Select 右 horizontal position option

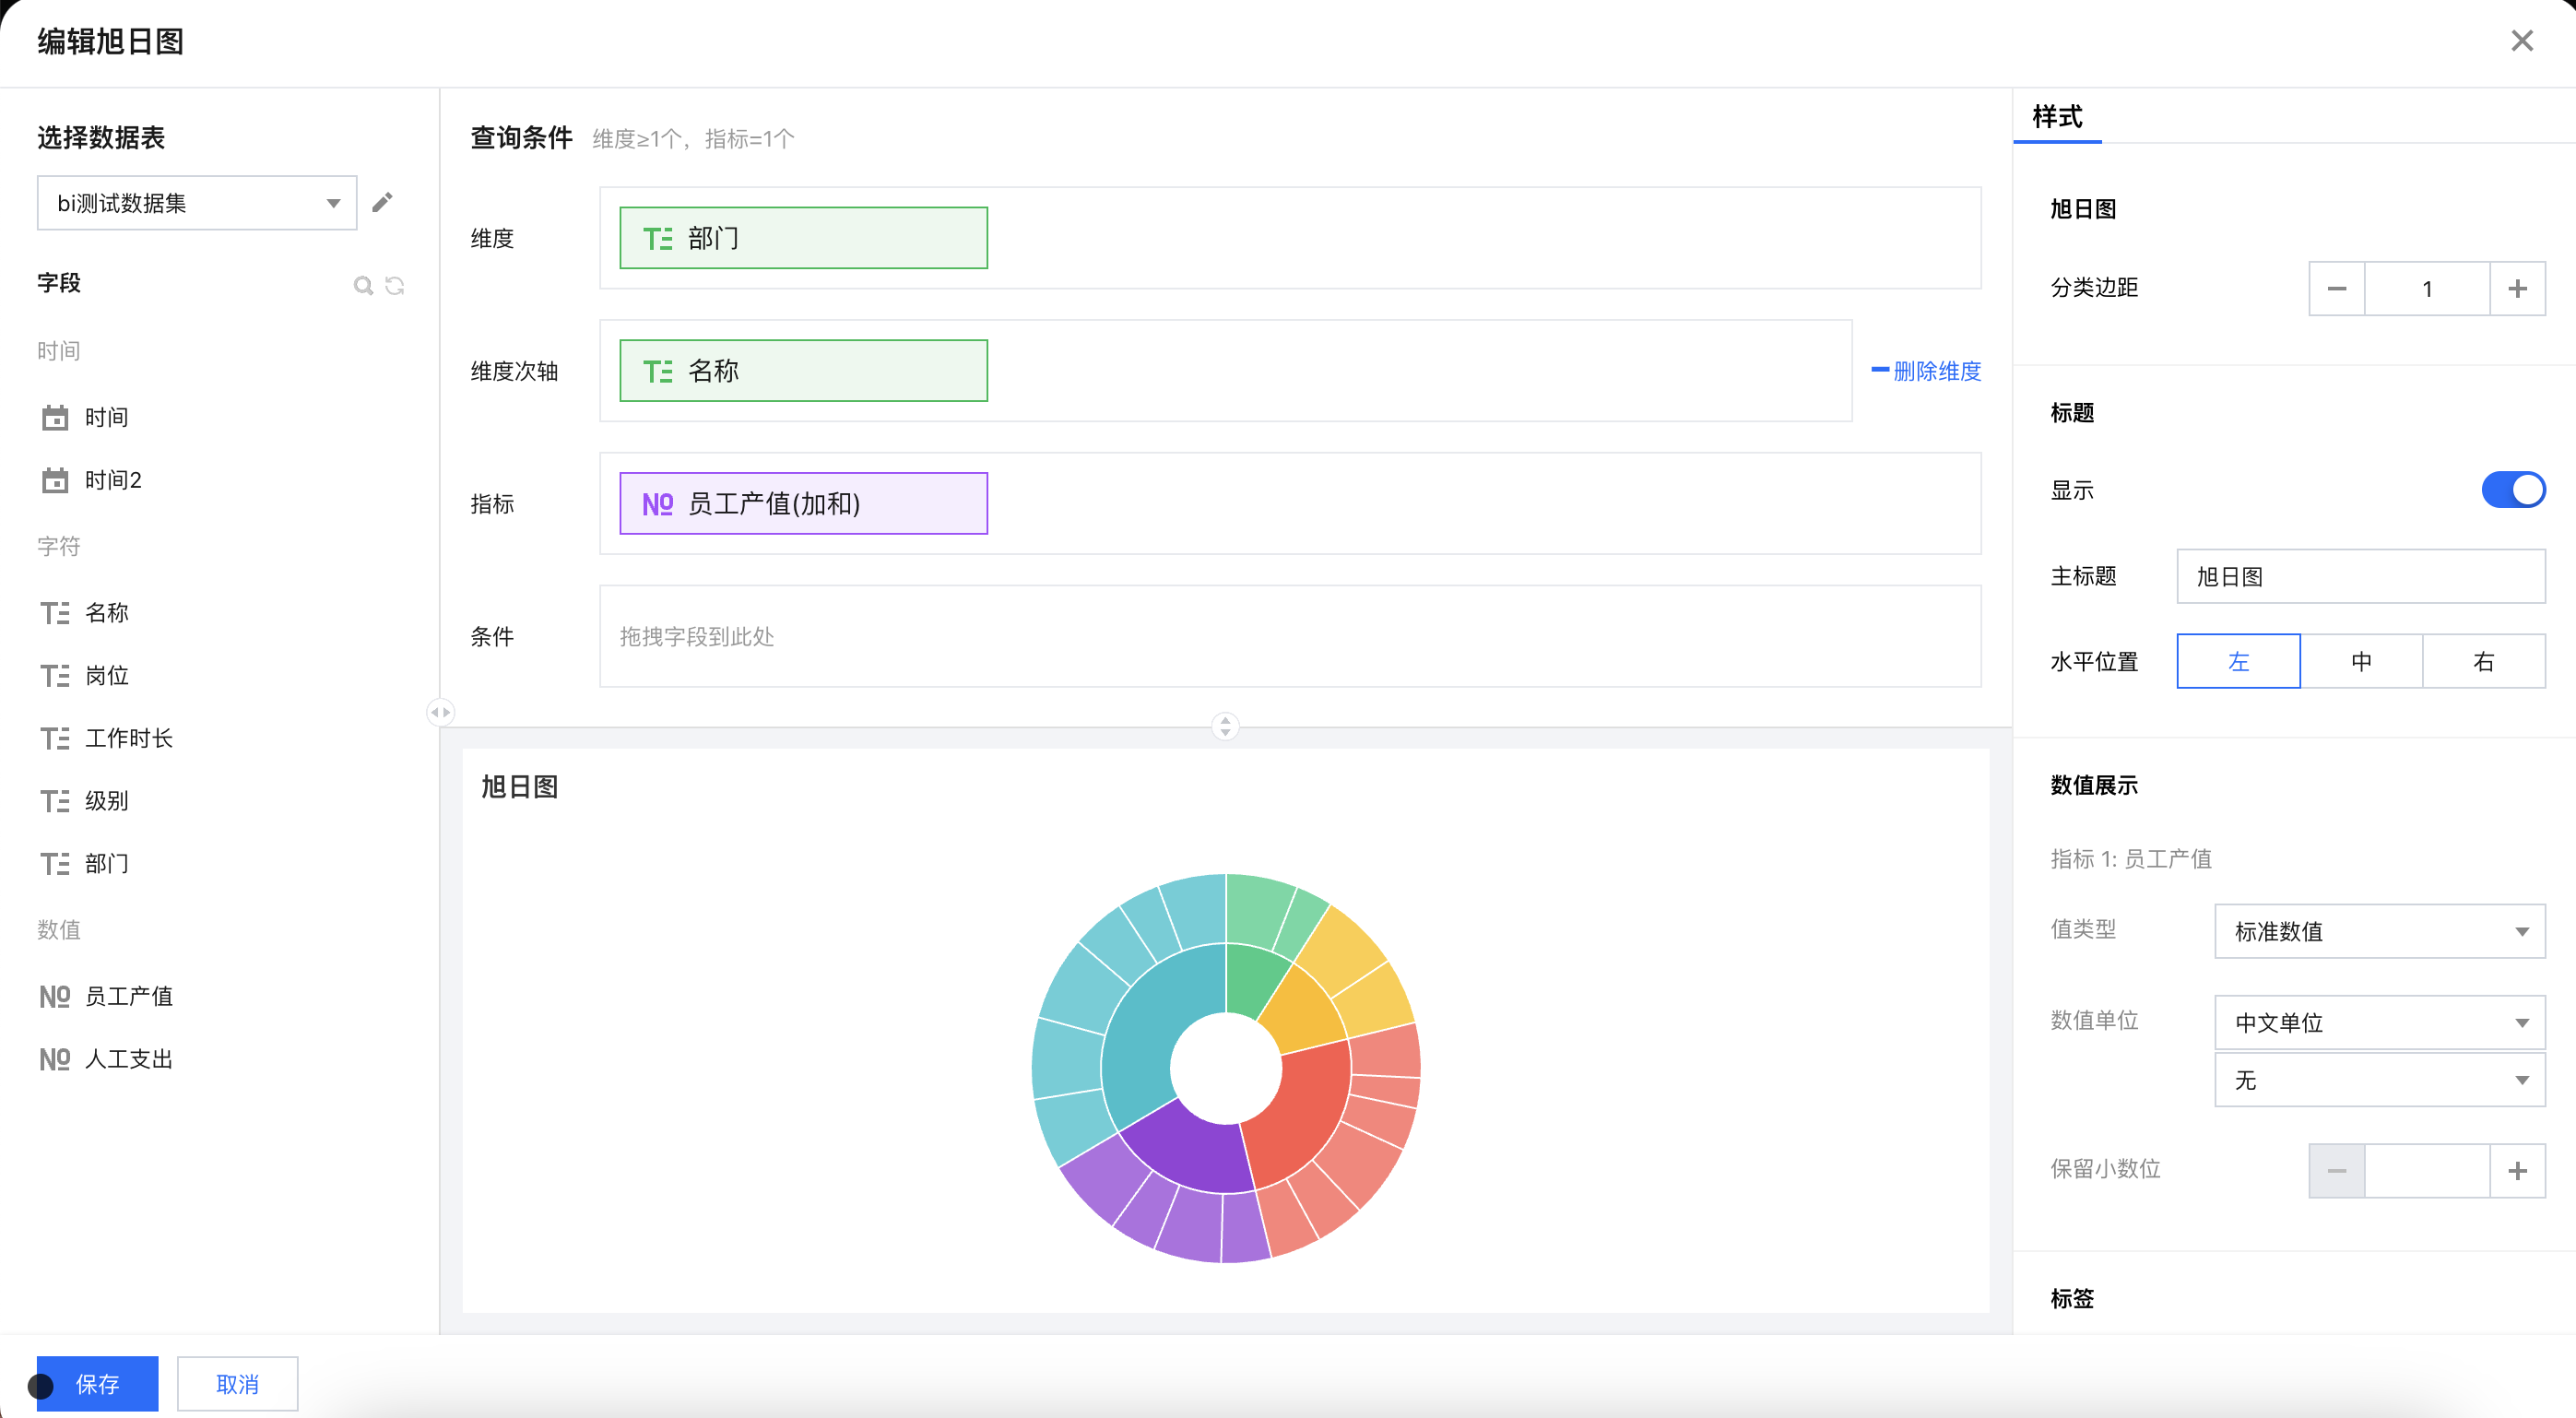coord(2483,661)
